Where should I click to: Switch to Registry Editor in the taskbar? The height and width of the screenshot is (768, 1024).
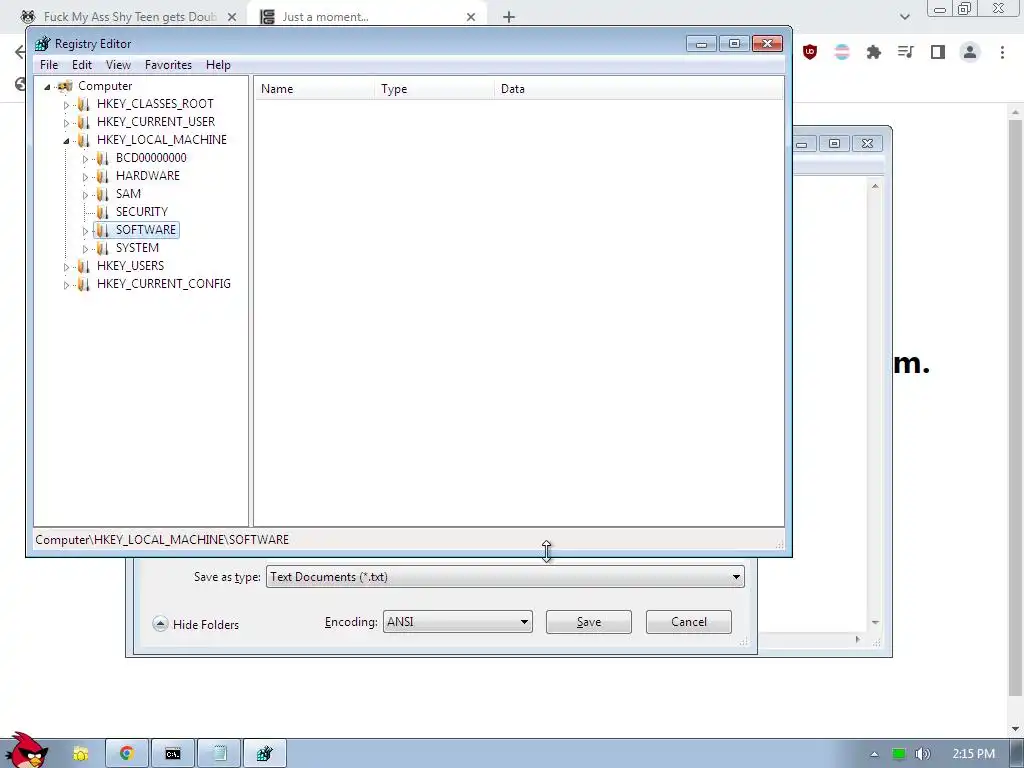coord(264,754)
